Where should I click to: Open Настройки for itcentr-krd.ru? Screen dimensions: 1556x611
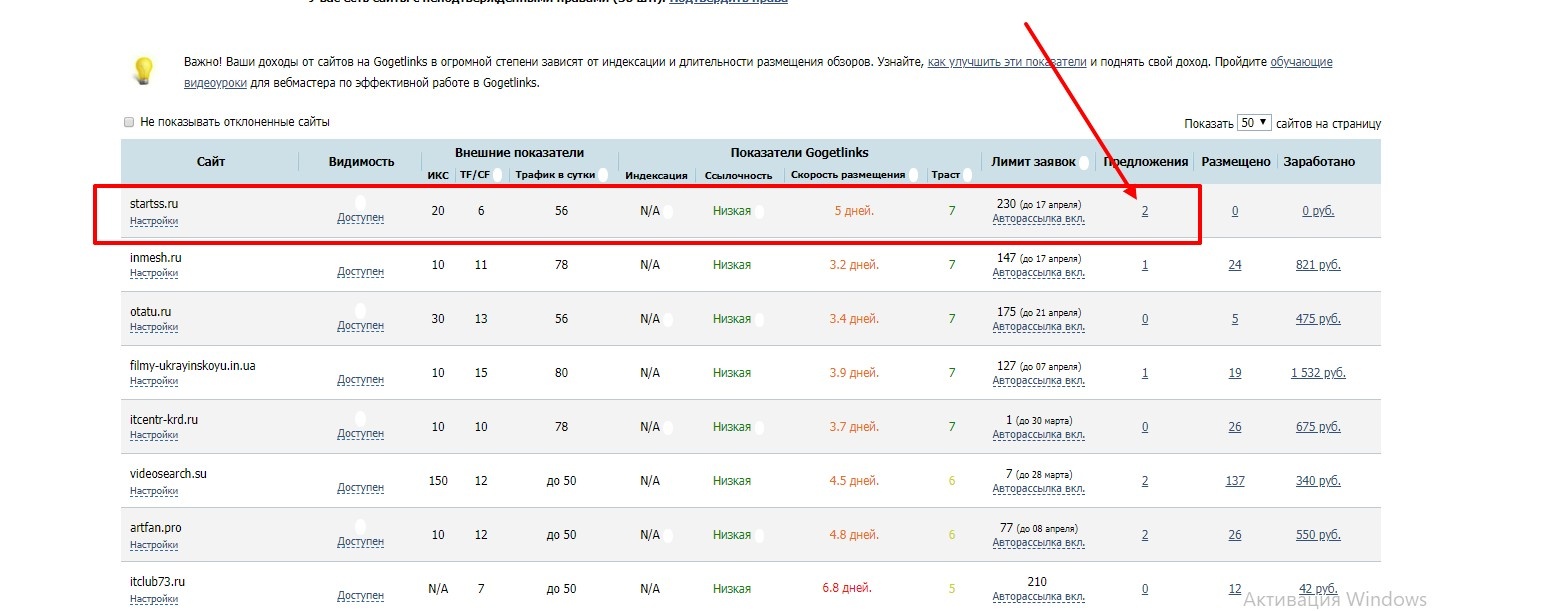coord(154,435)
